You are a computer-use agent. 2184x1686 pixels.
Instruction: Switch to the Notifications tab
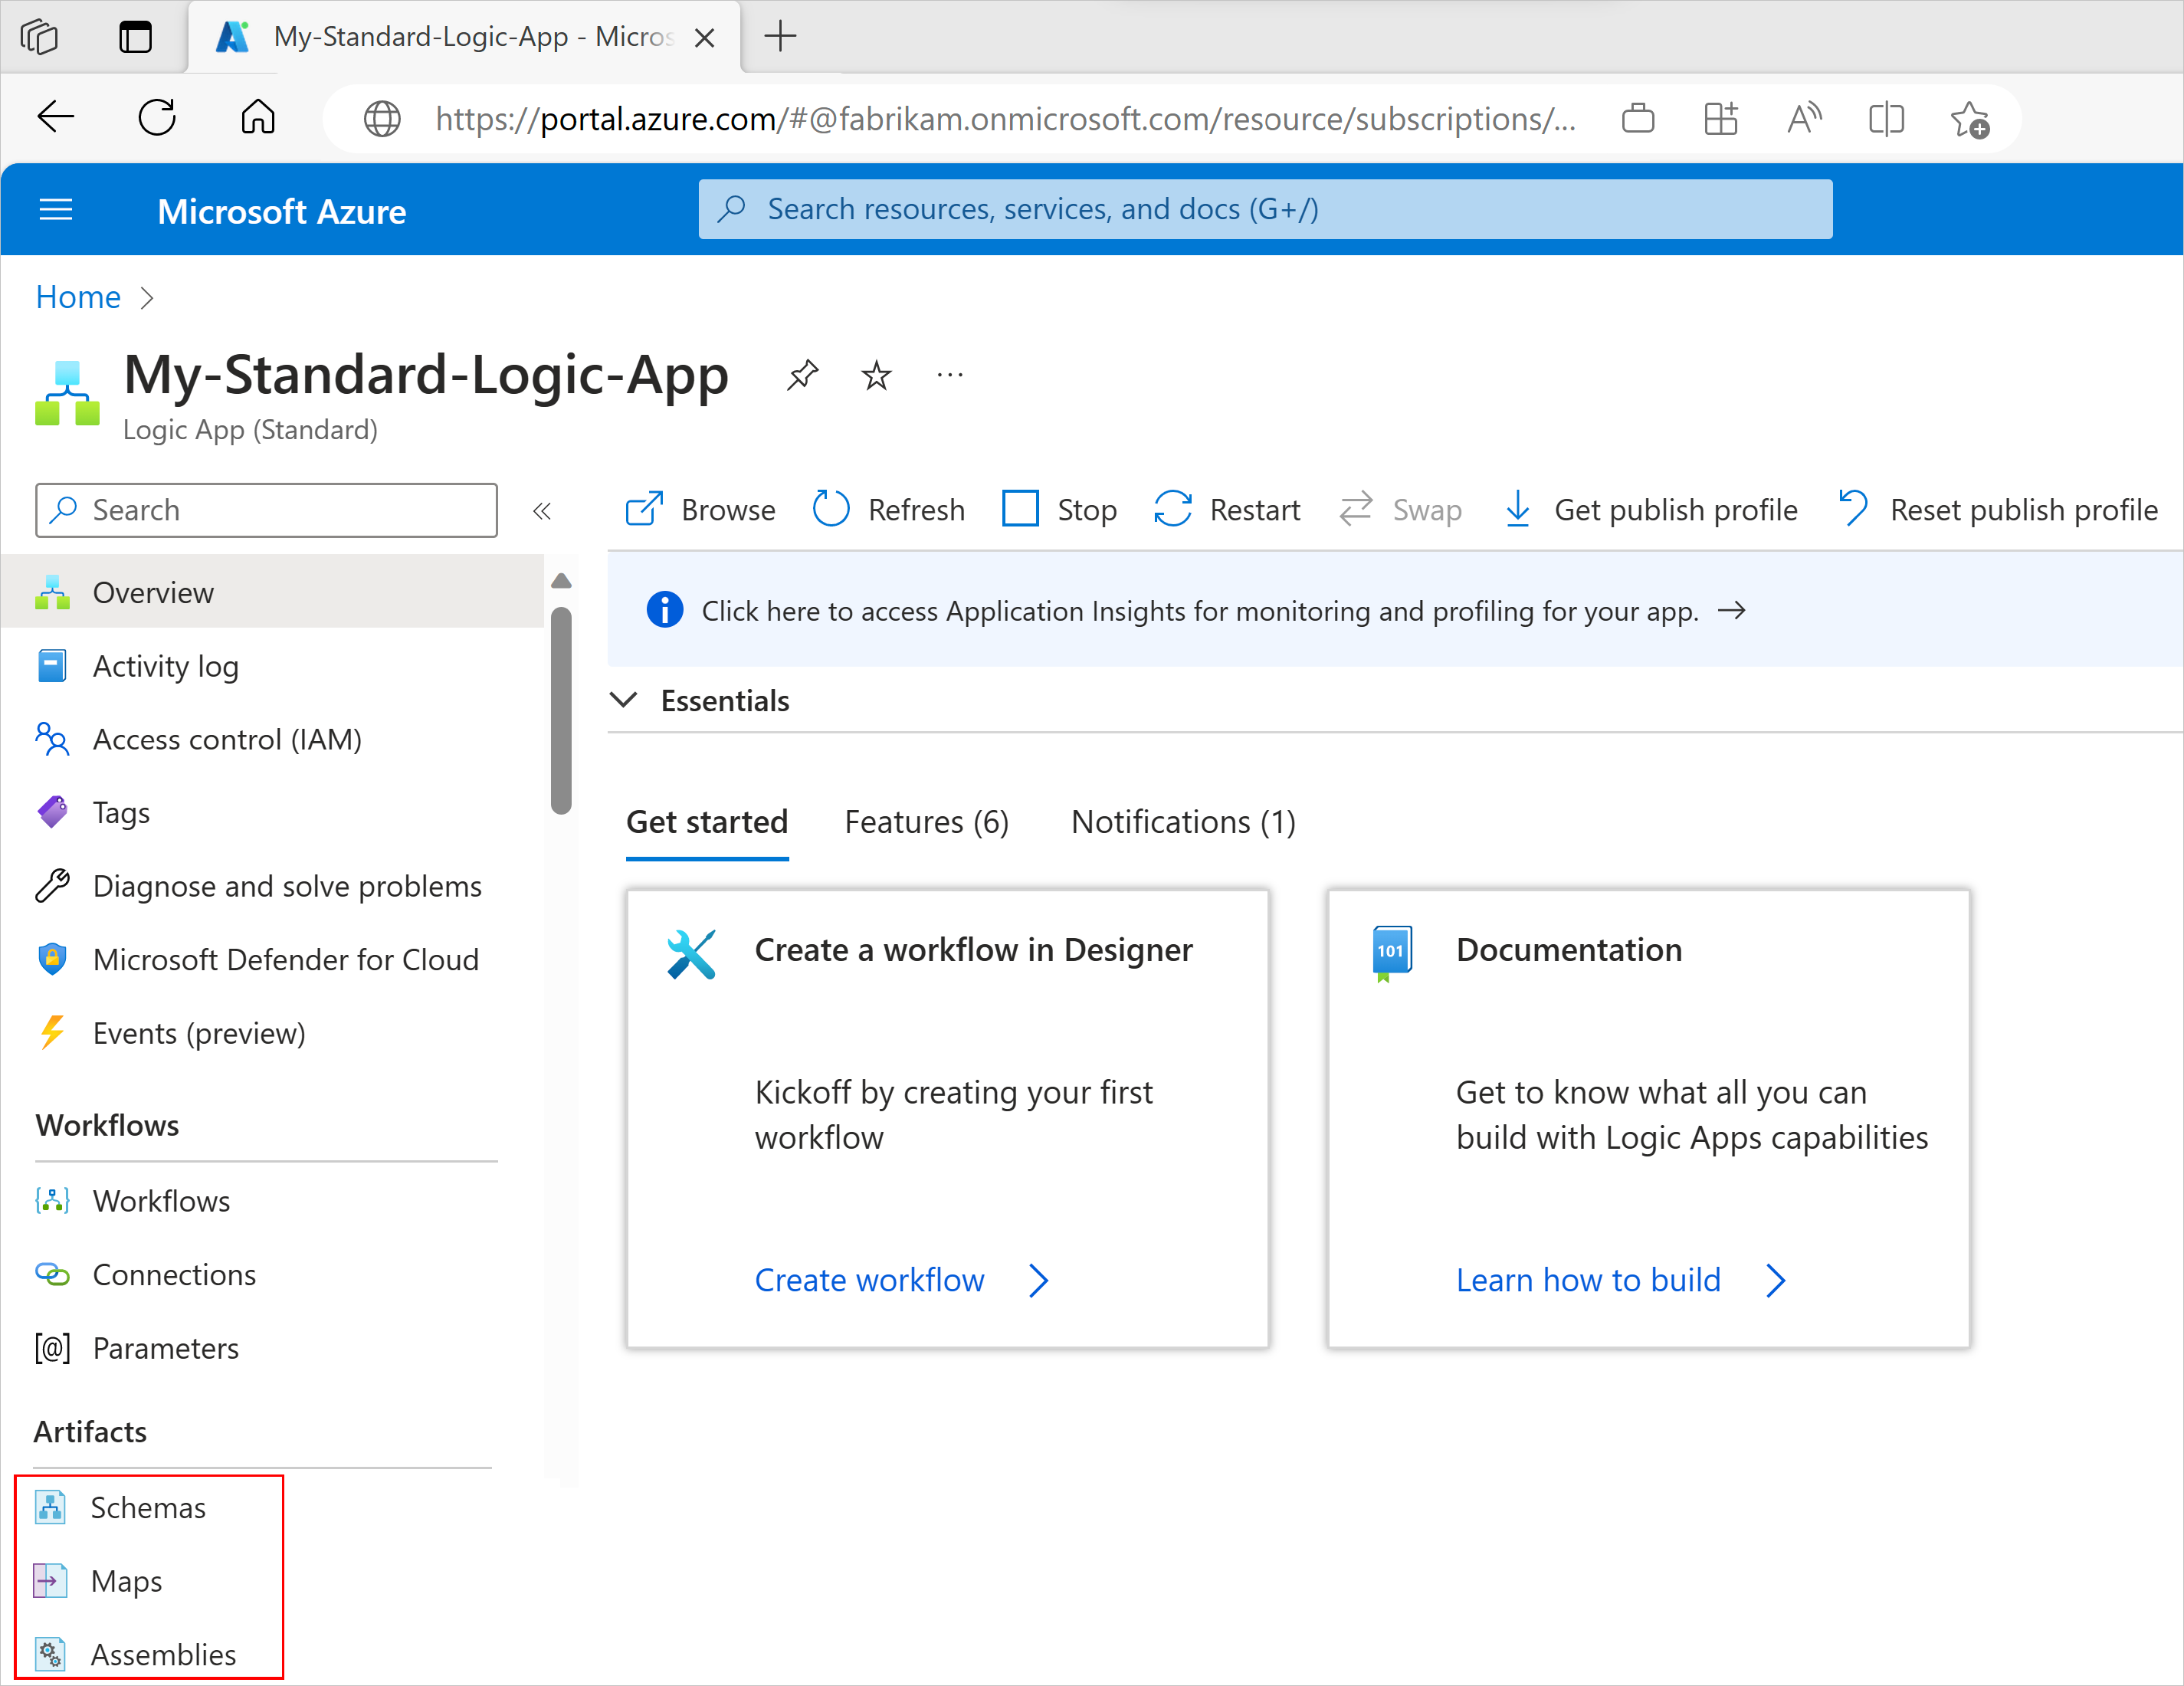pyautogui.click(x=1182, y=821)
